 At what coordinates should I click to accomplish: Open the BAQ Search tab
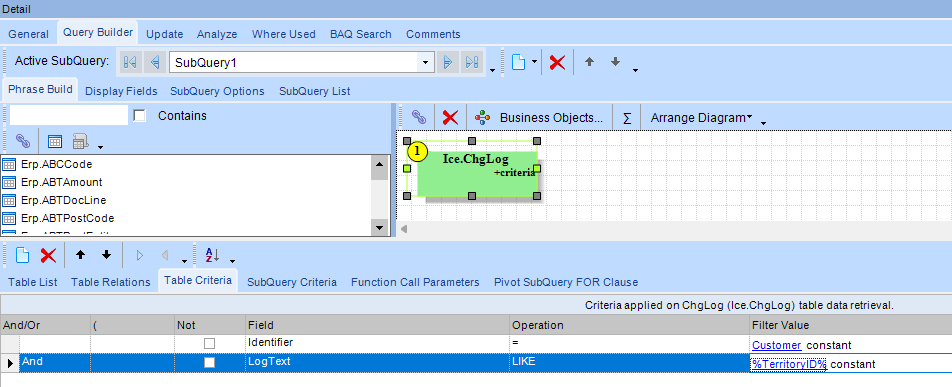click(x=361, y=34)
